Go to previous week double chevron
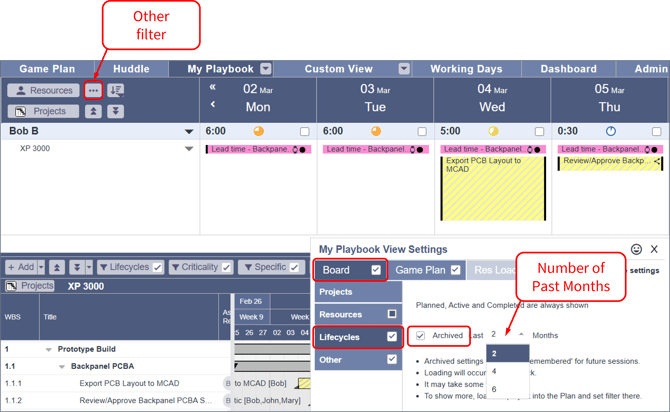The height and width of the screenshot is (412, 670). coord(212,88)
